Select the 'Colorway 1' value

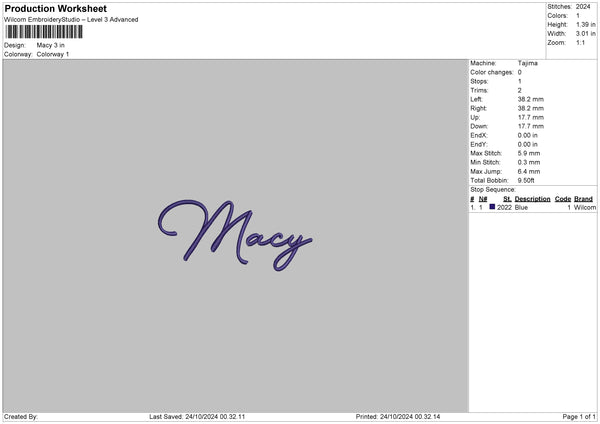point(53,54)
